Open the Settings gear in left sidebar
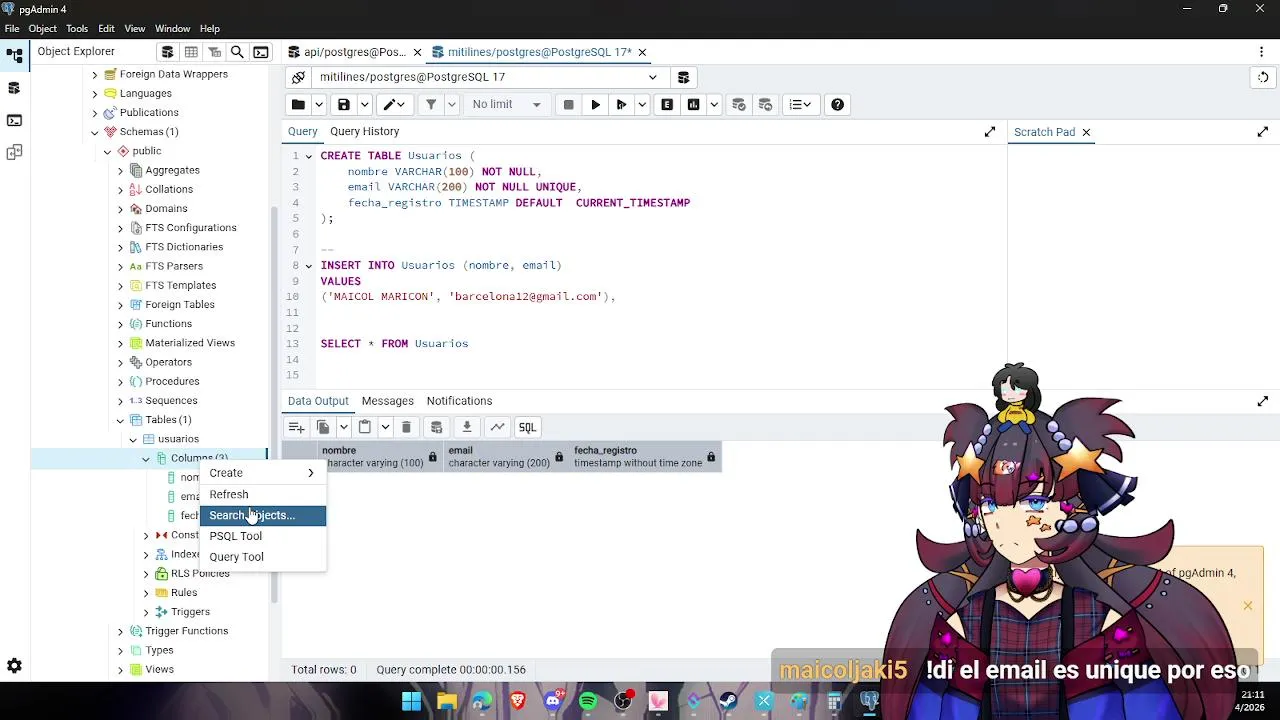Viewport: 1280px width, 720px height. point(14,666)
